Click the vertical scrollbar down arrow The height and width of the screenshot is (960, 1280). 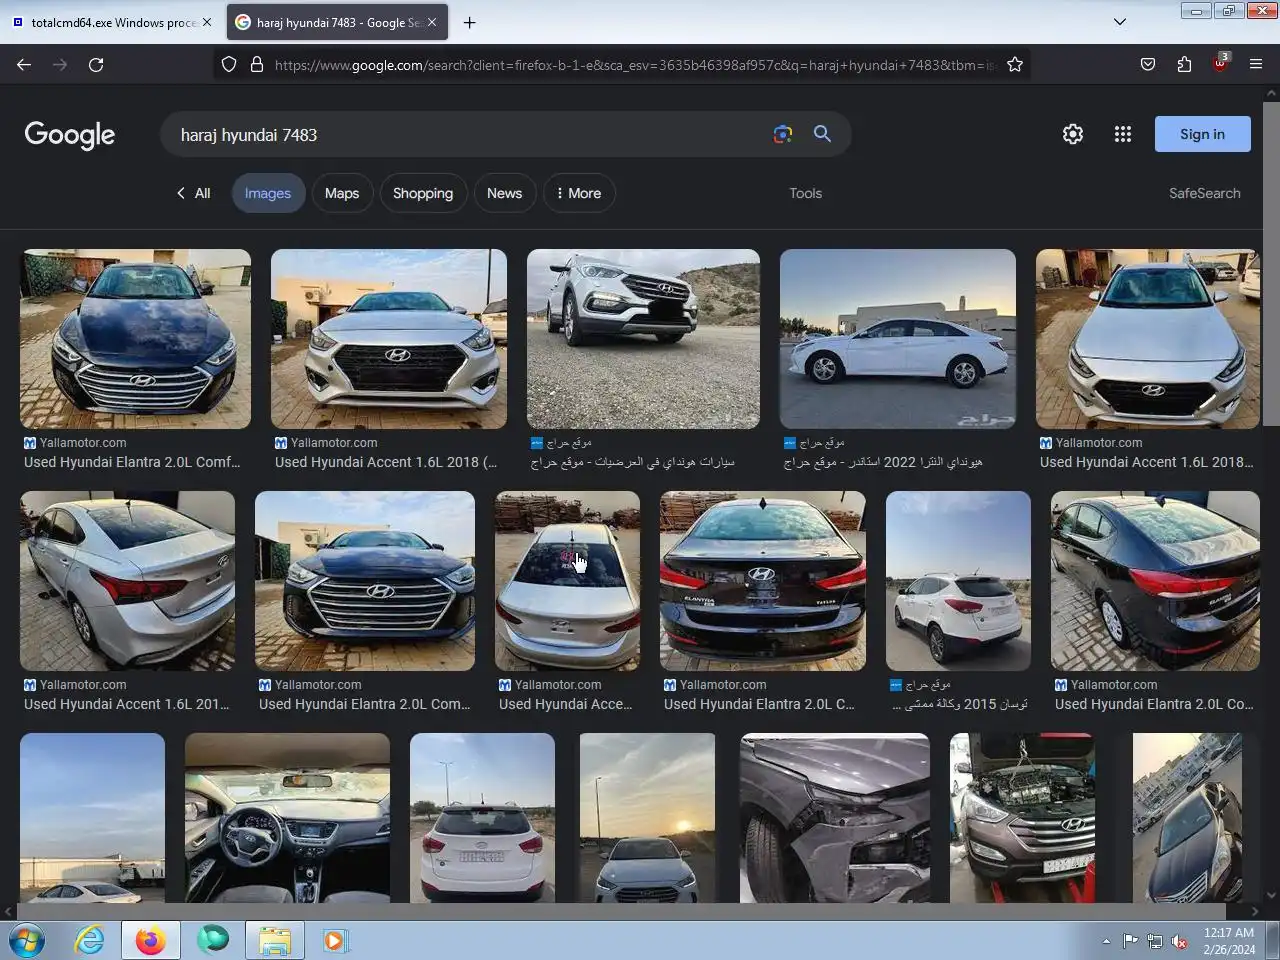[1271, 895]
